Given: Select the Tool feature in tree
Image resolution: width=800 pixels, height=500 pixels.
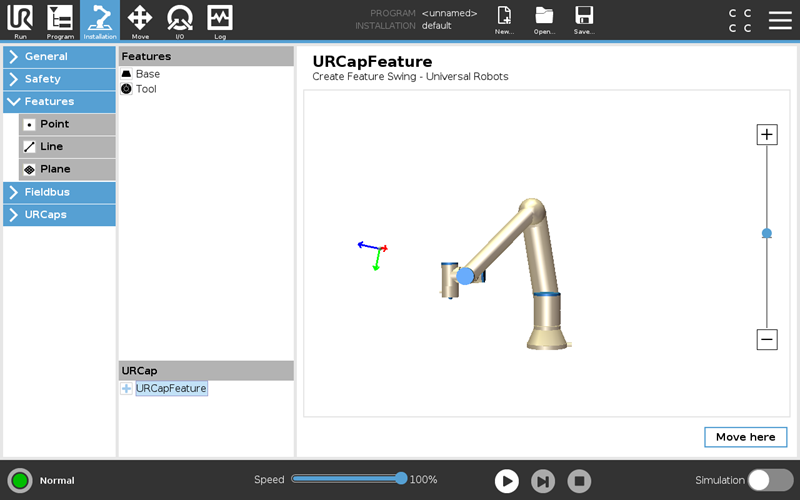Looking at the screenshot, I should (146, 89).
